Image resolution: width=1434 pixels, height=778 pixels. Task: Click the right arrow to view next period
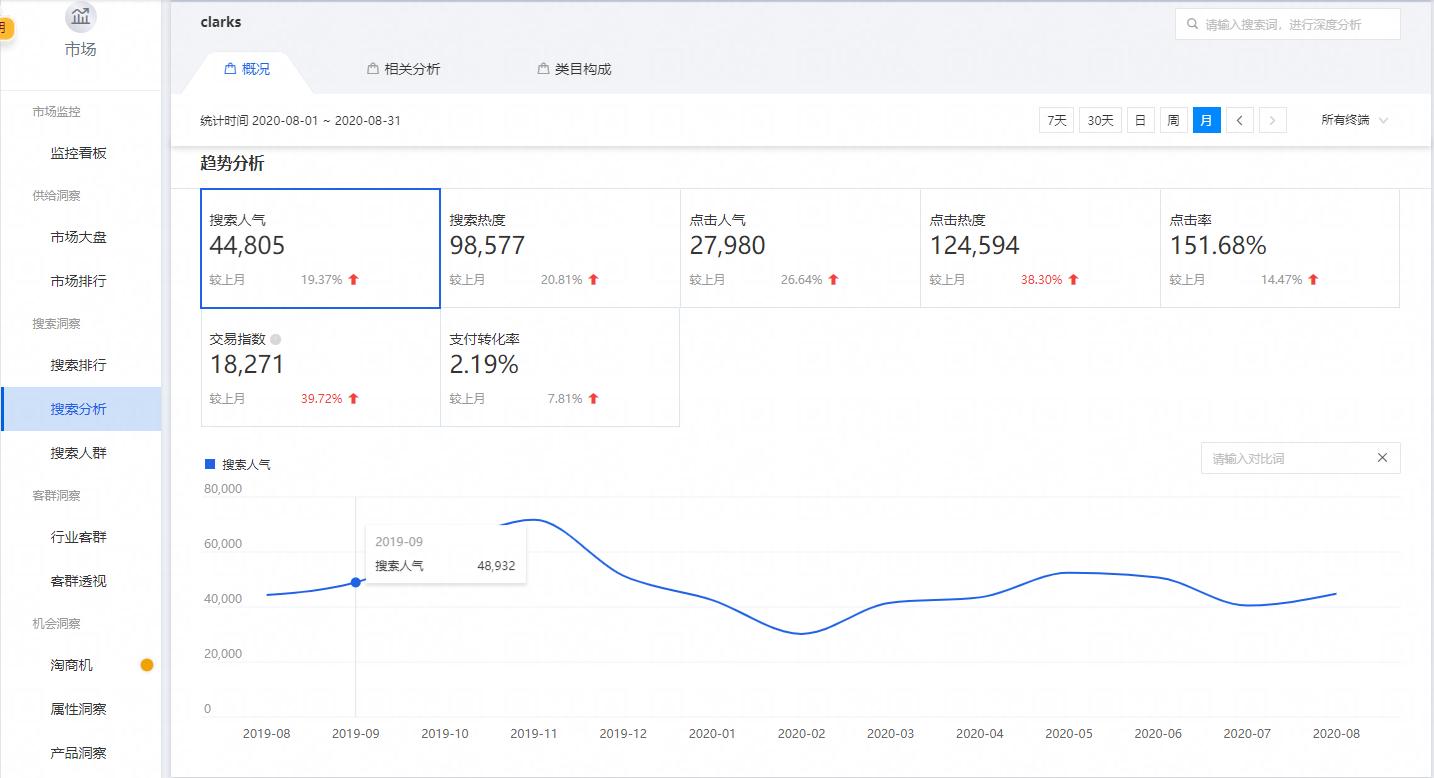tap(1272, 120)
